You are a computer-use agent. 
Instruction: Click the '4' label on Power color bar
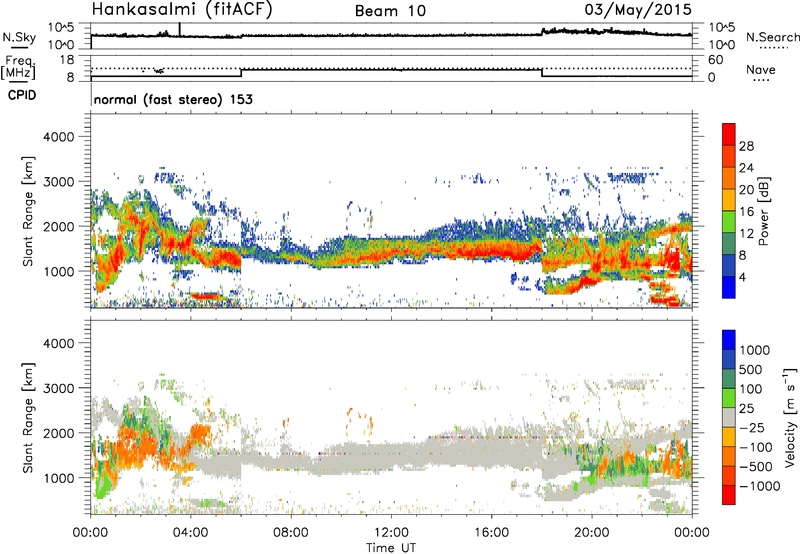(x=742, y=277)
